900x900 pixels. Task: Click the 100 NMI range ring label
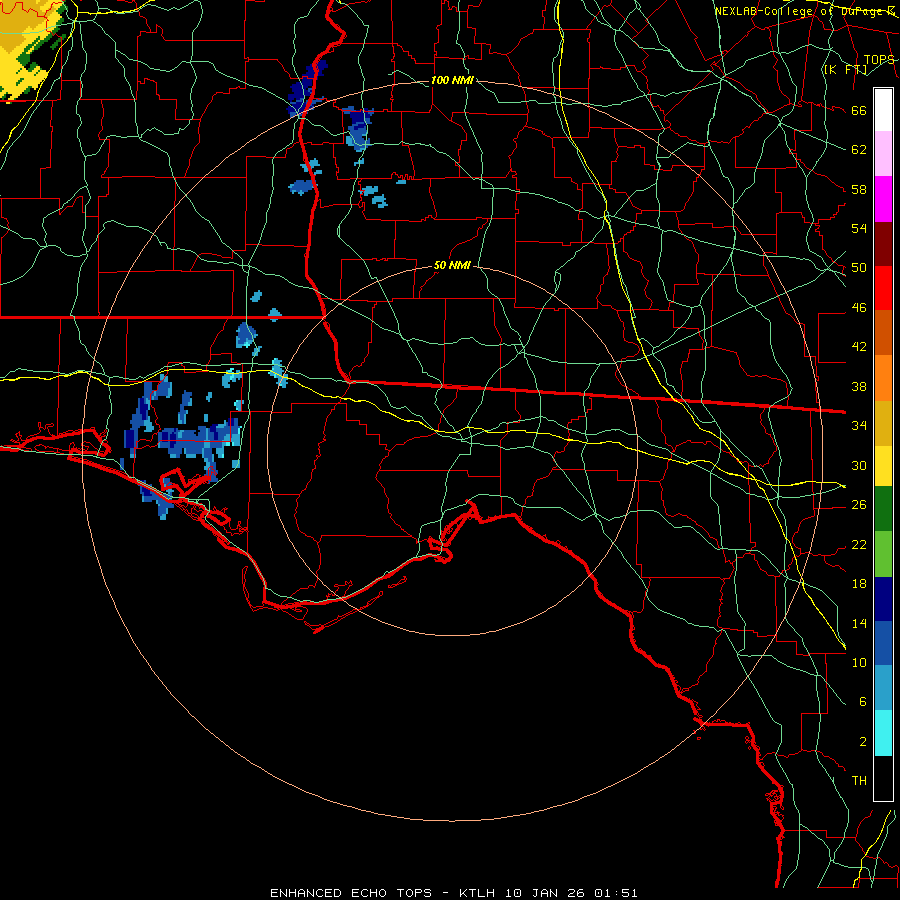[x=452, y=80]
